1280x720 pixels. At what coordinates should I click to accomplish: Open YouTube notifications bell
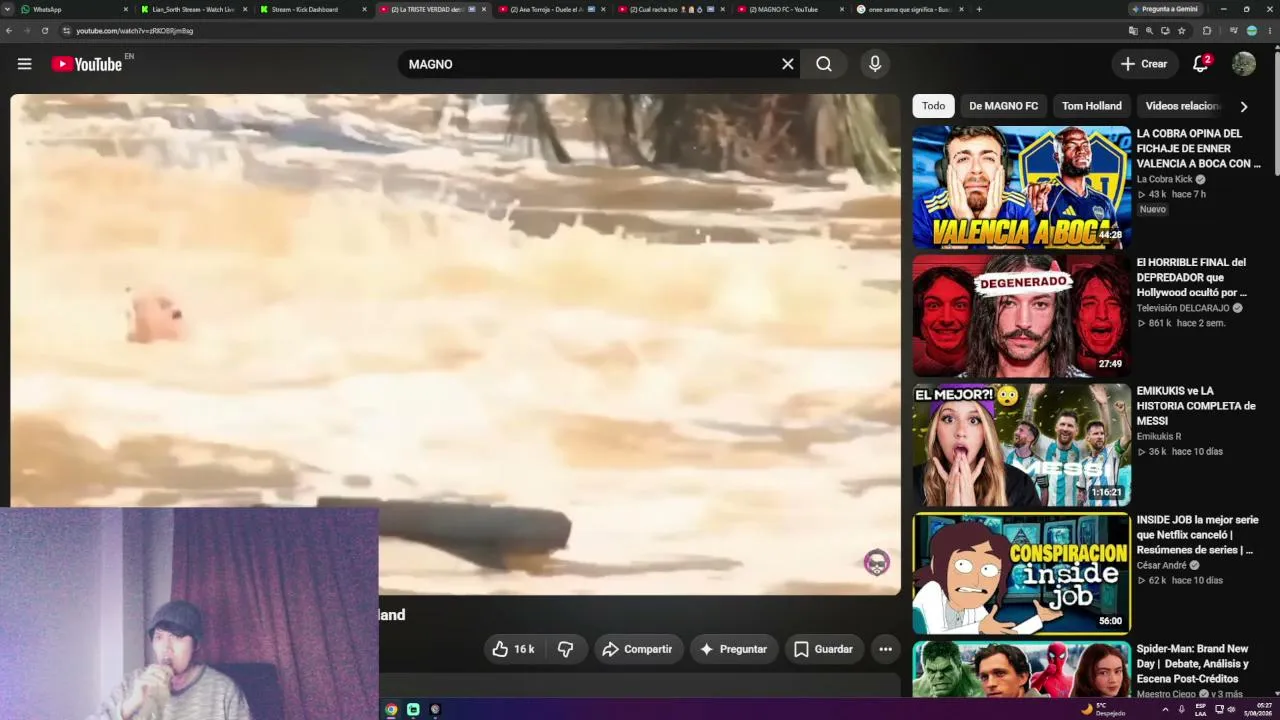coord(1201,64)
